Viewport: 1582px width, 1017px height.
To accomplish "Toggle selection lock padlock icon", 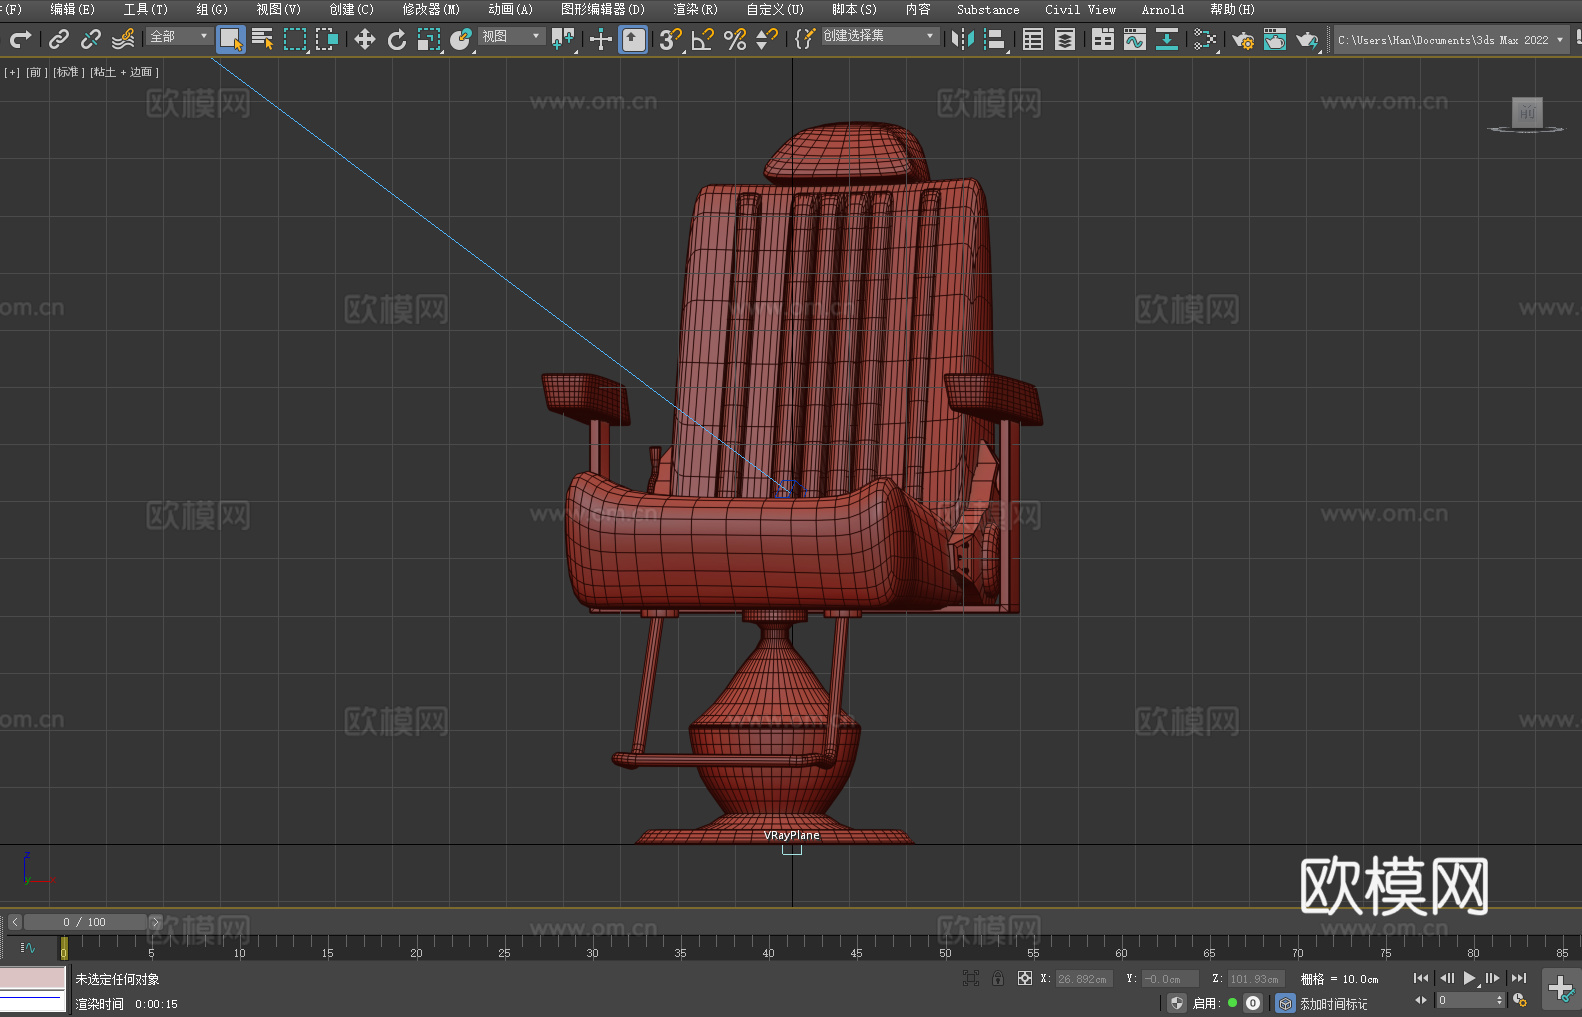I will pyautogui.click(x=997, y=978).
